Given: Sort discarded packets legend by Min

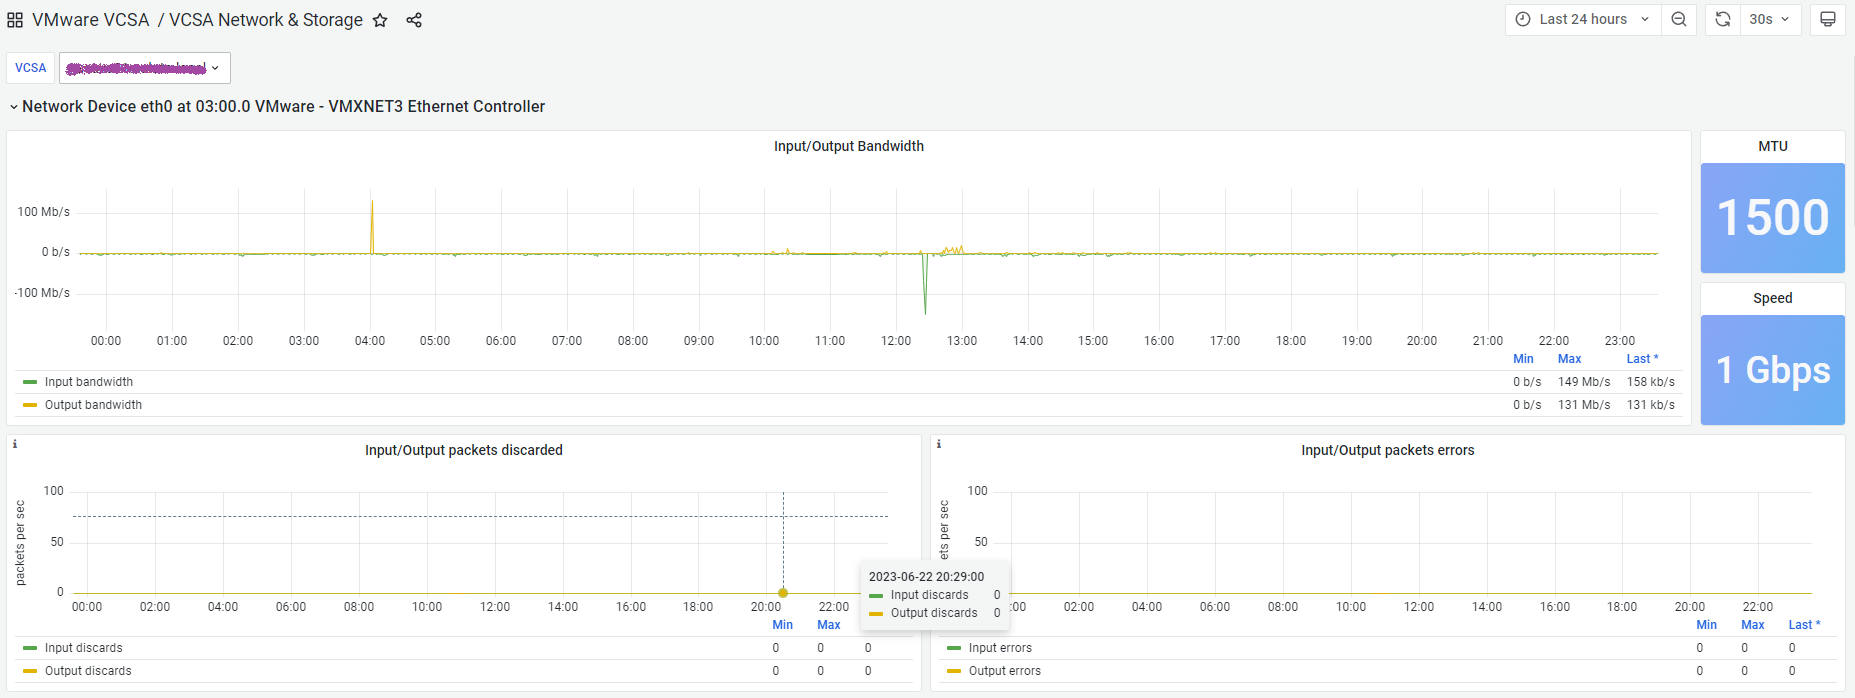Looking at the screenshot, I should [x=782, y=625].
